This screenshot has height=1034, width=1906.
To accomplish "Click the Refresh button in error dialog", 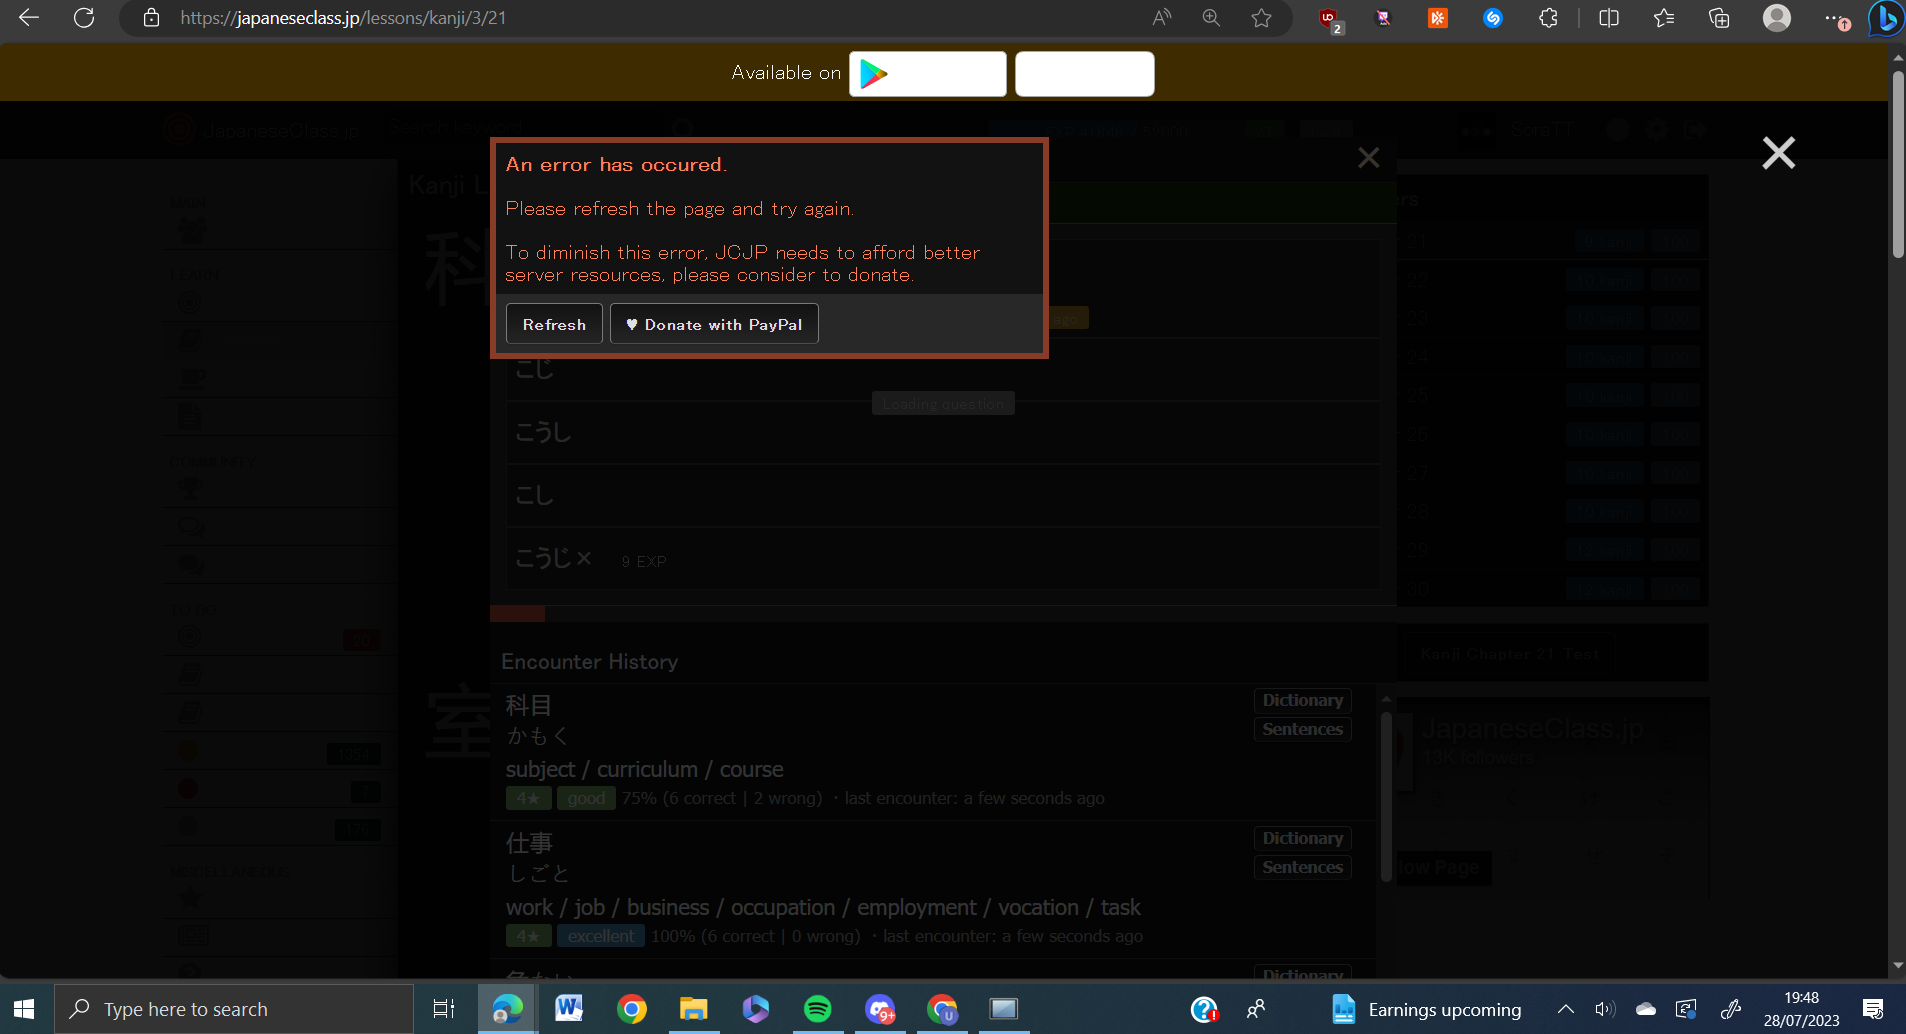I will click(554, 324).
